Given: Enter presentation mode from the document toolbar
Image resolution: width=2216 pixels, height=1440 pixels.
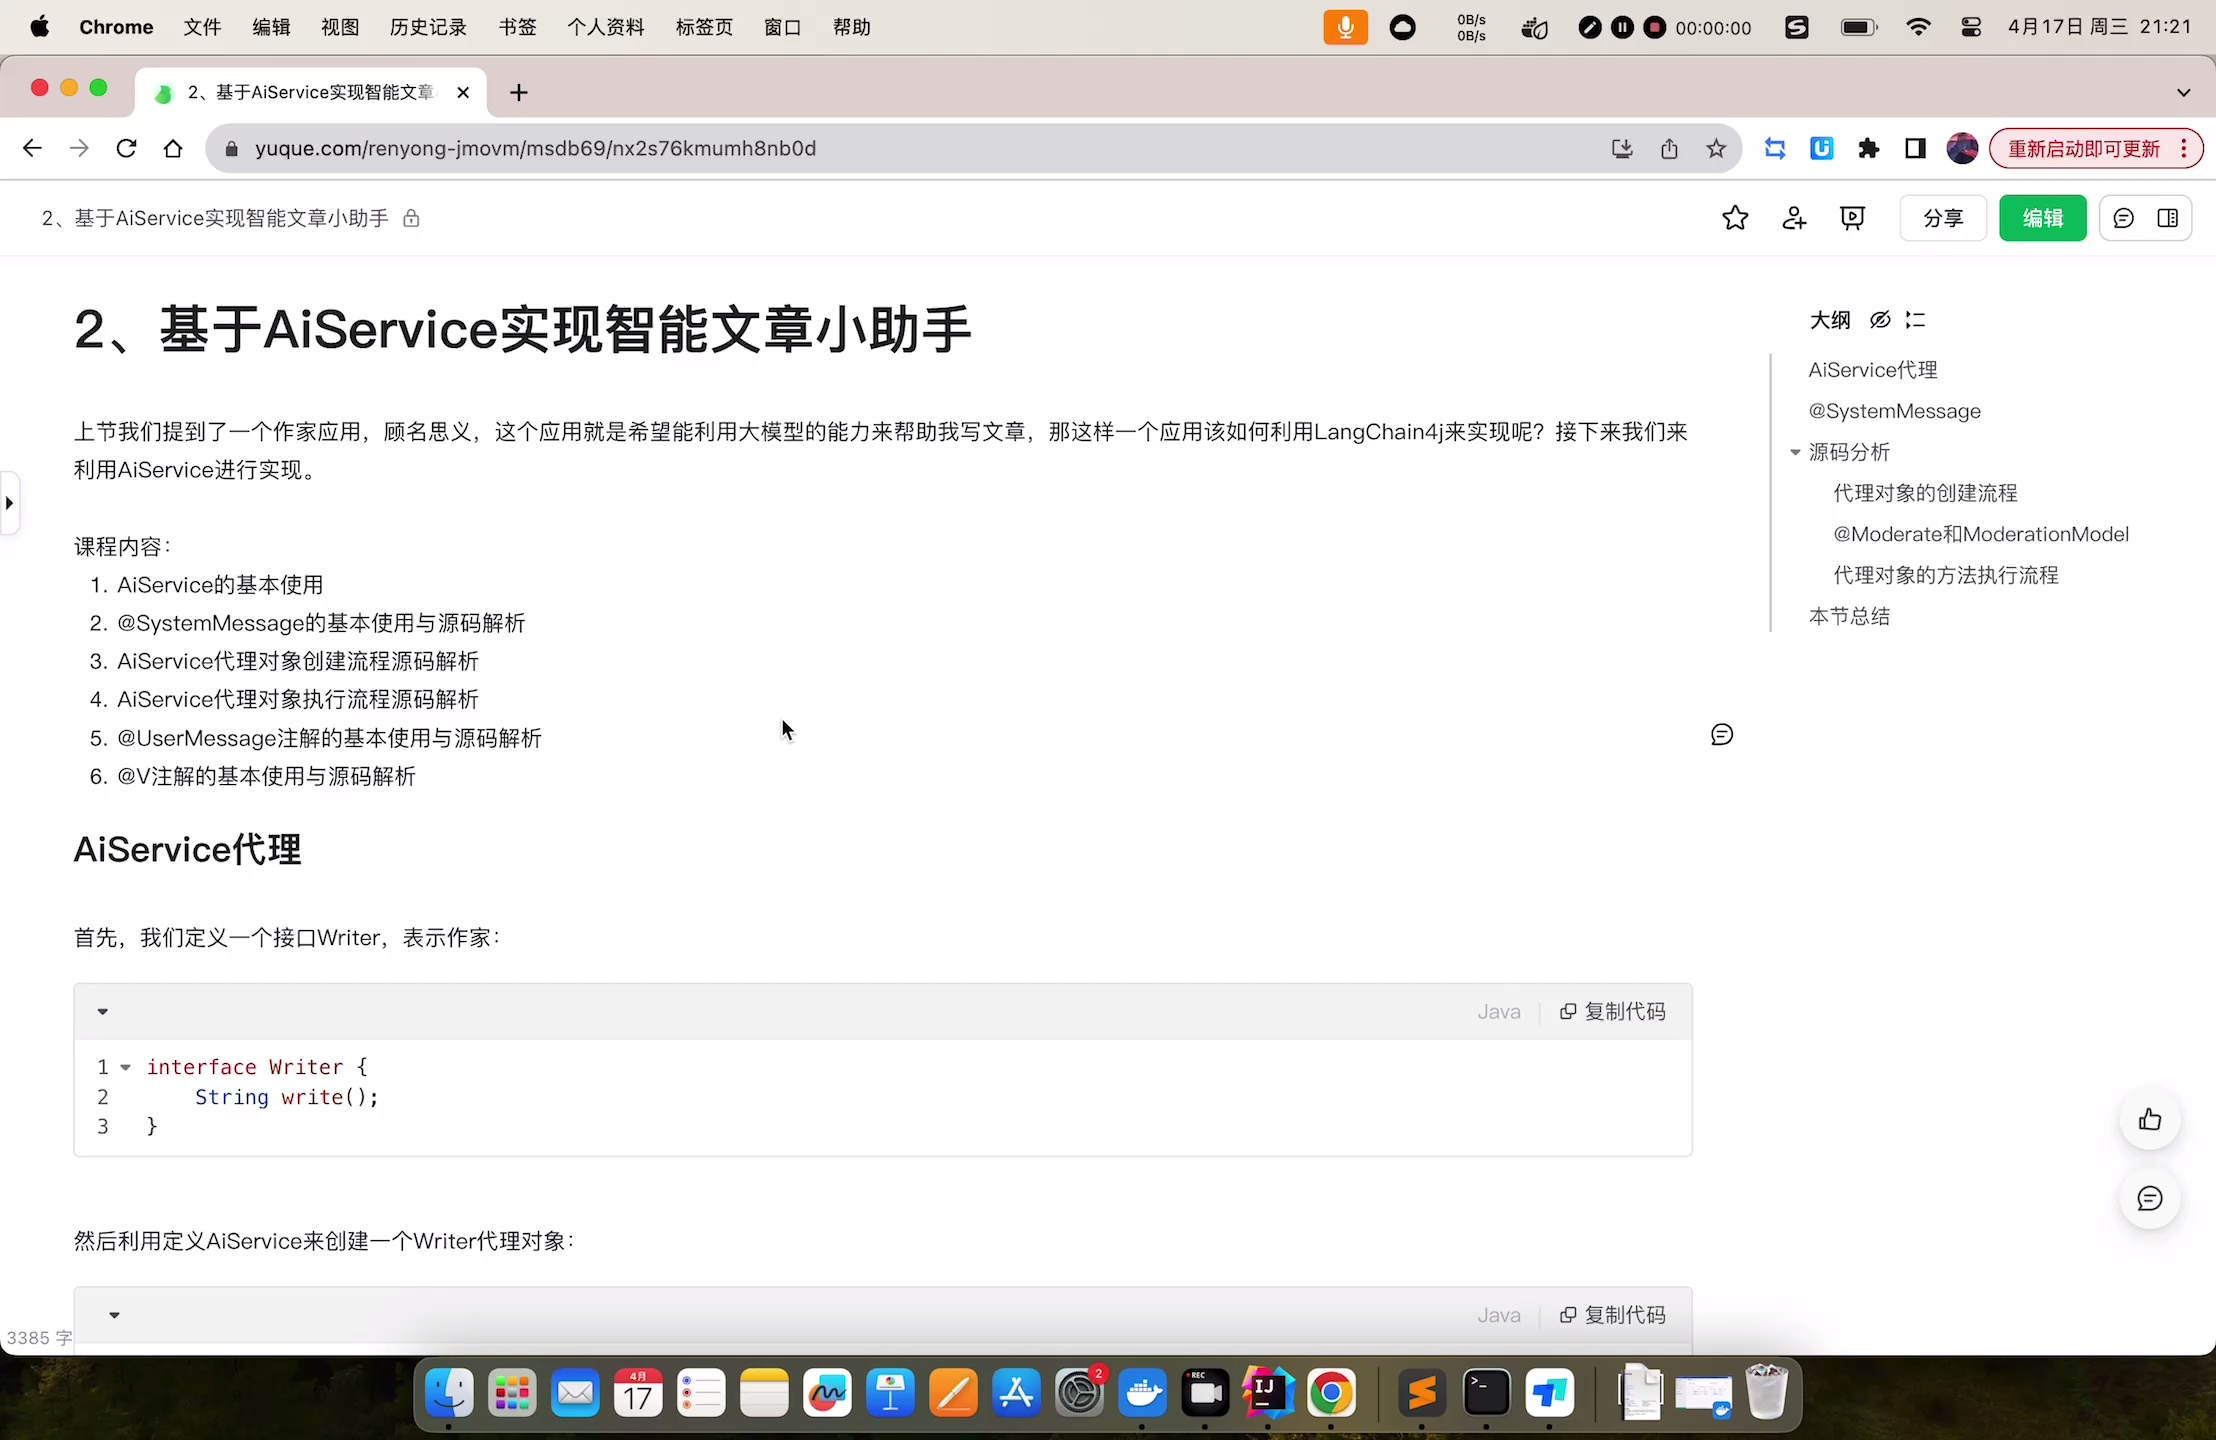Looking at the screenshot, I should [x=1853, y=218].
